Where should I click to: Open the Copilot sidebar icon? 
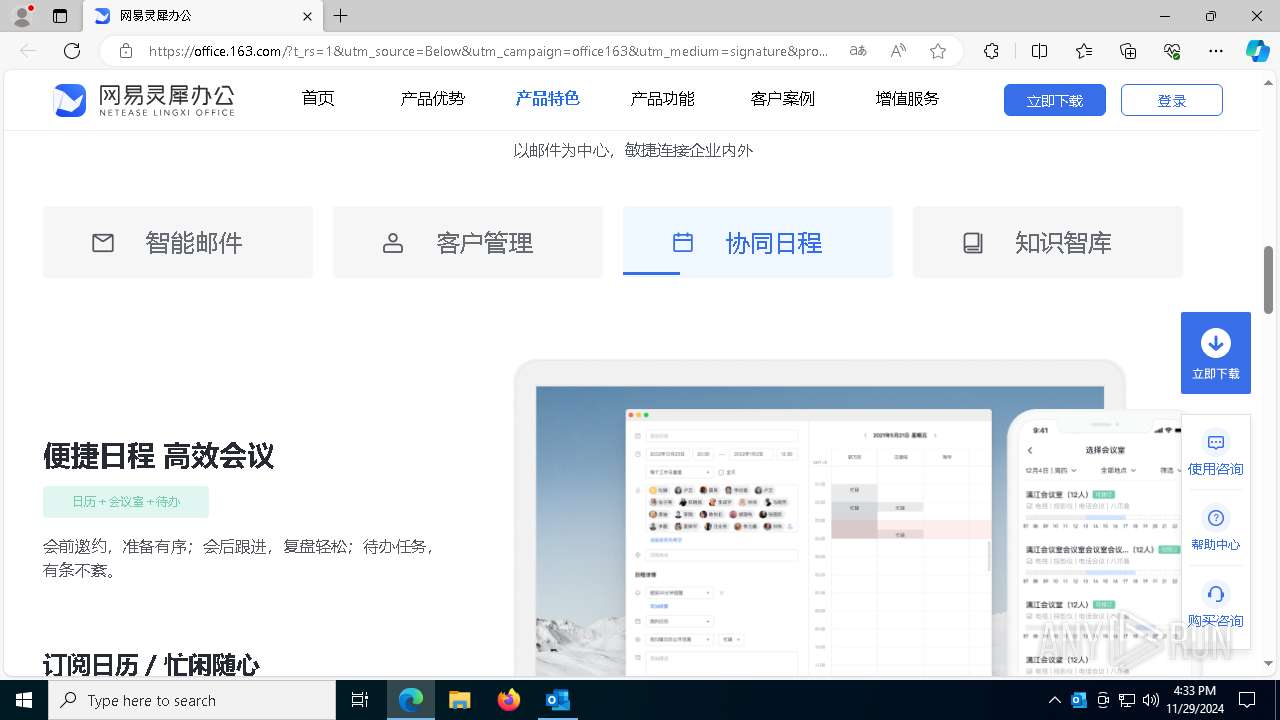tap(1257, 51)
